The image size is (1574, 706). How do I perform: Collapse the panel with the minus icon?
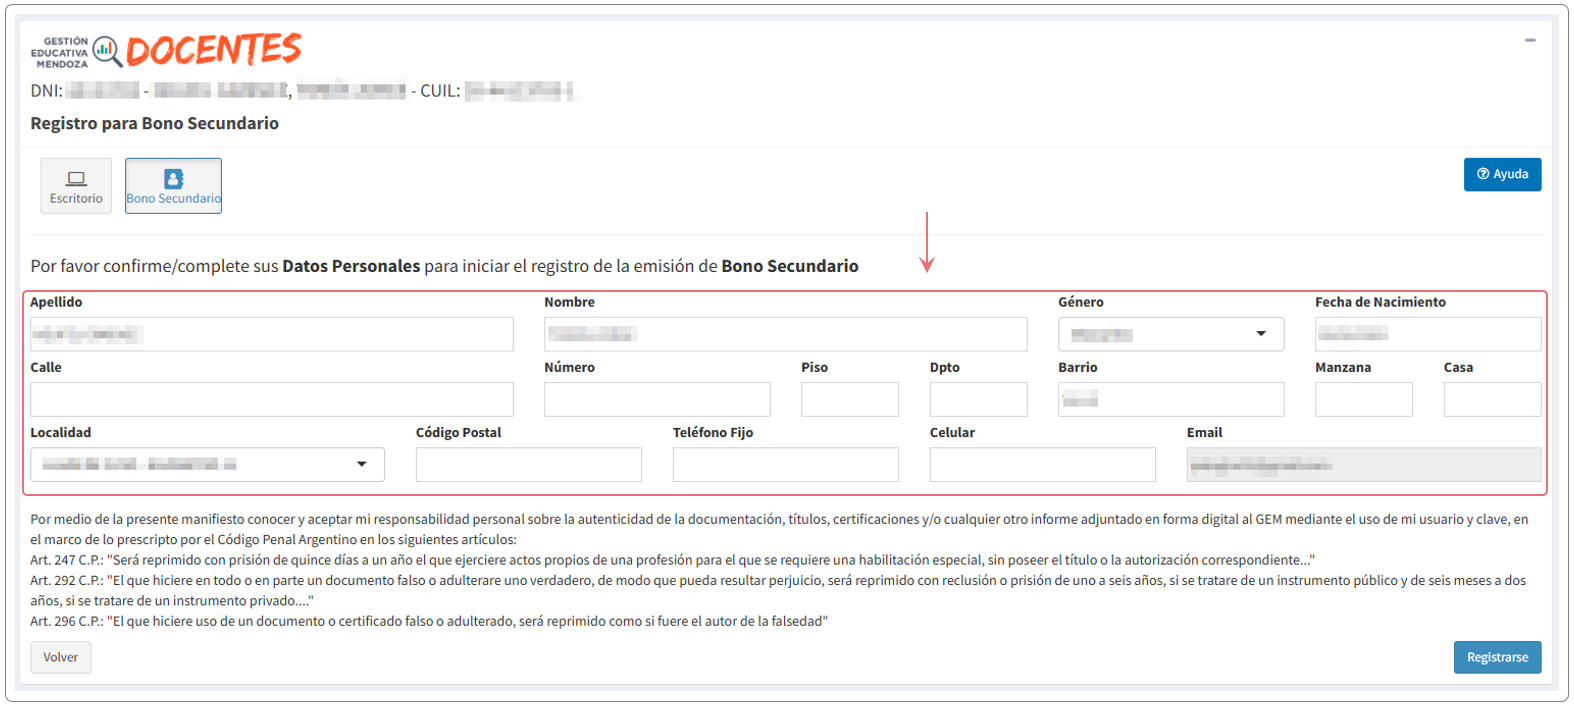(x=1529, y=41)
